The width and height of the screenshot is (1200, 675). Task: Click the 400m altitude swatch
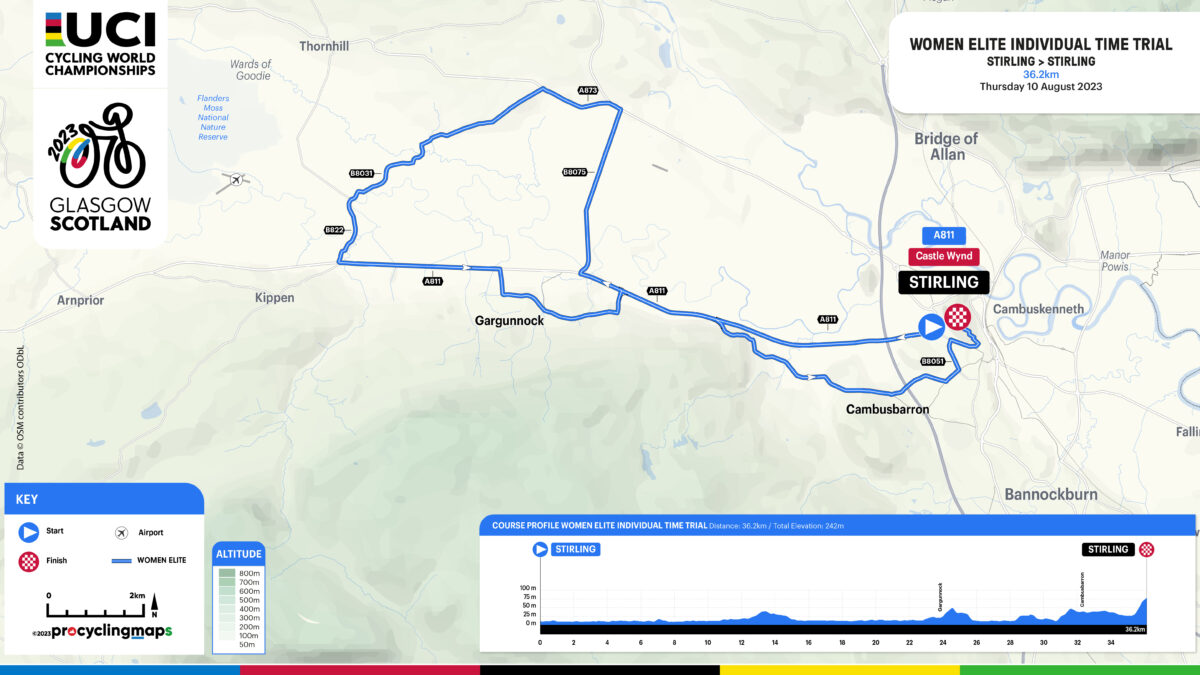[x=227, y=609]
